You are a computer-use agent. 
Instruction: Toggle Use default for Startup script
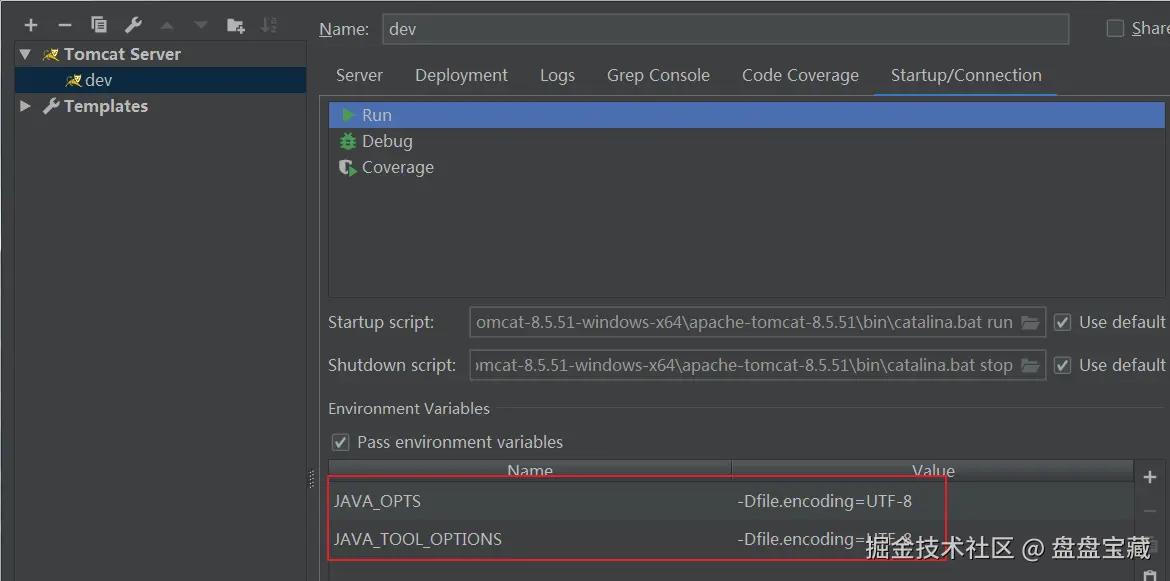[1063, 323]
